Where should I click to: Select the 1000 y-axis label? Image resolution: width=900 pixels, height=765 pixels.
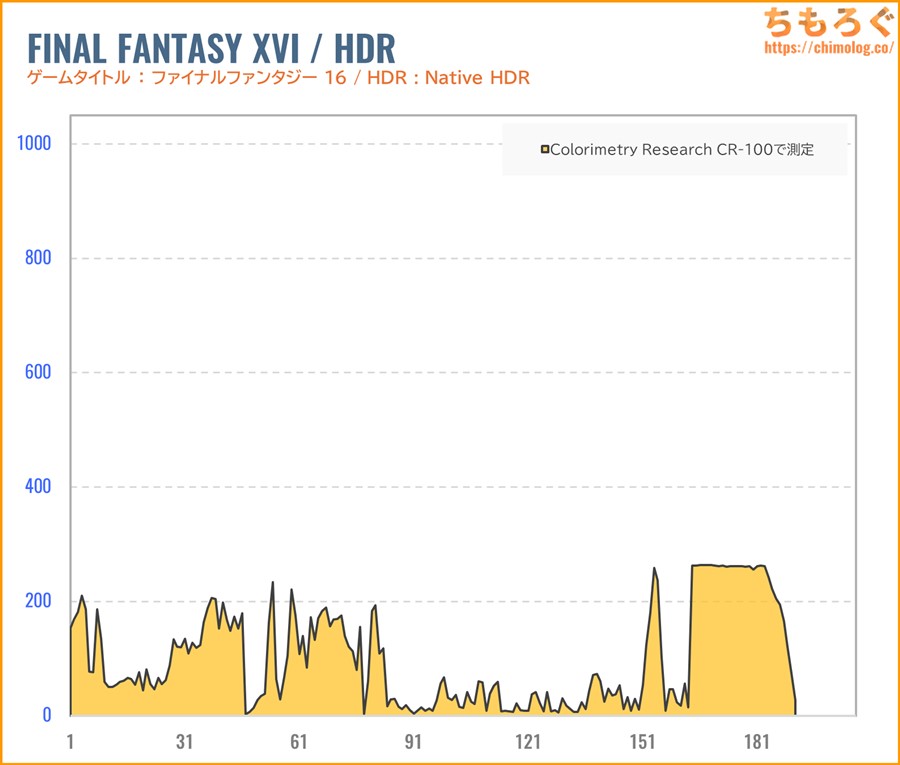click(x=33, y=143)
